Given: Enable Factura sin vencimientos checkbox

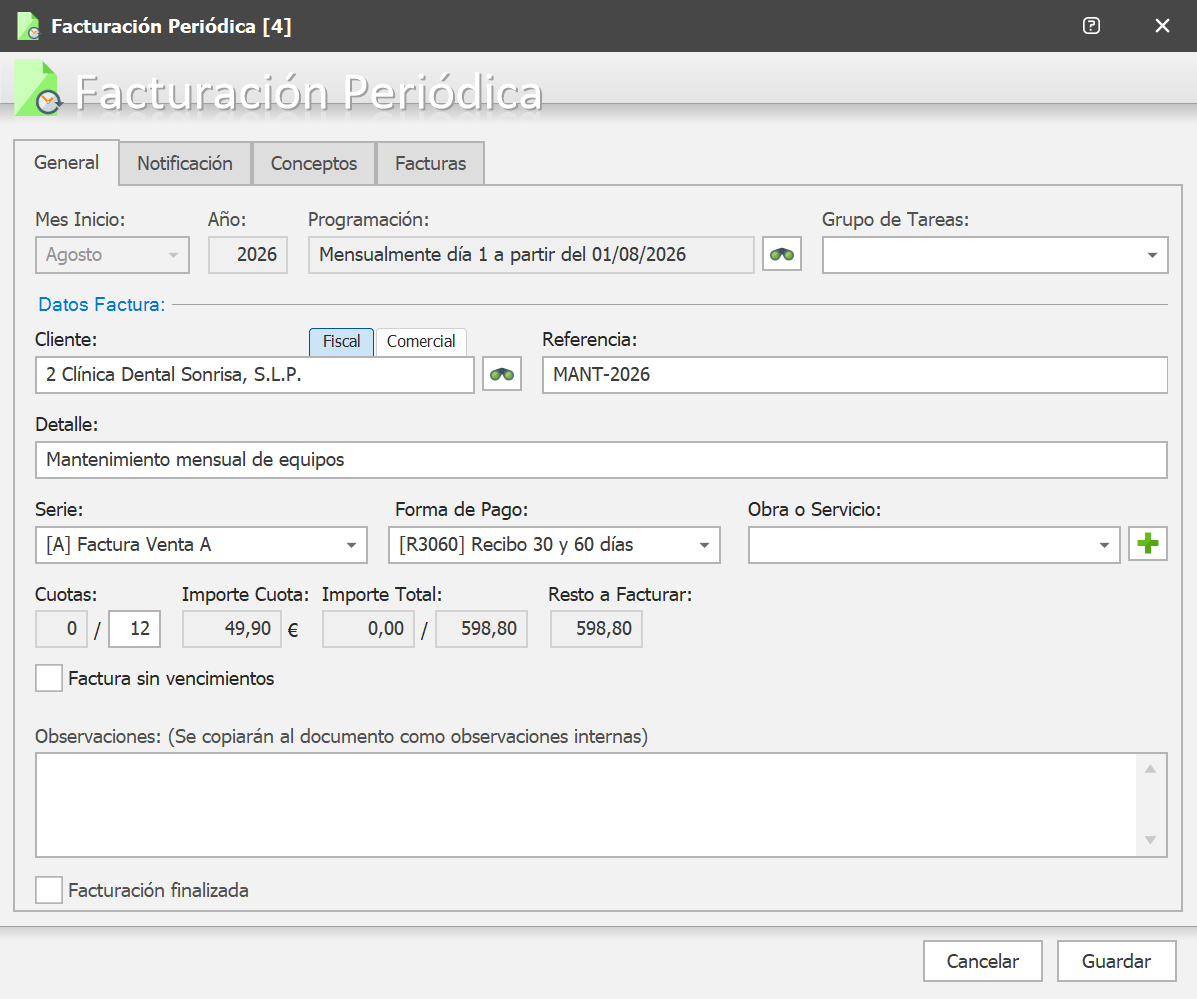Looking at the screenshot, I should point(49,678).
